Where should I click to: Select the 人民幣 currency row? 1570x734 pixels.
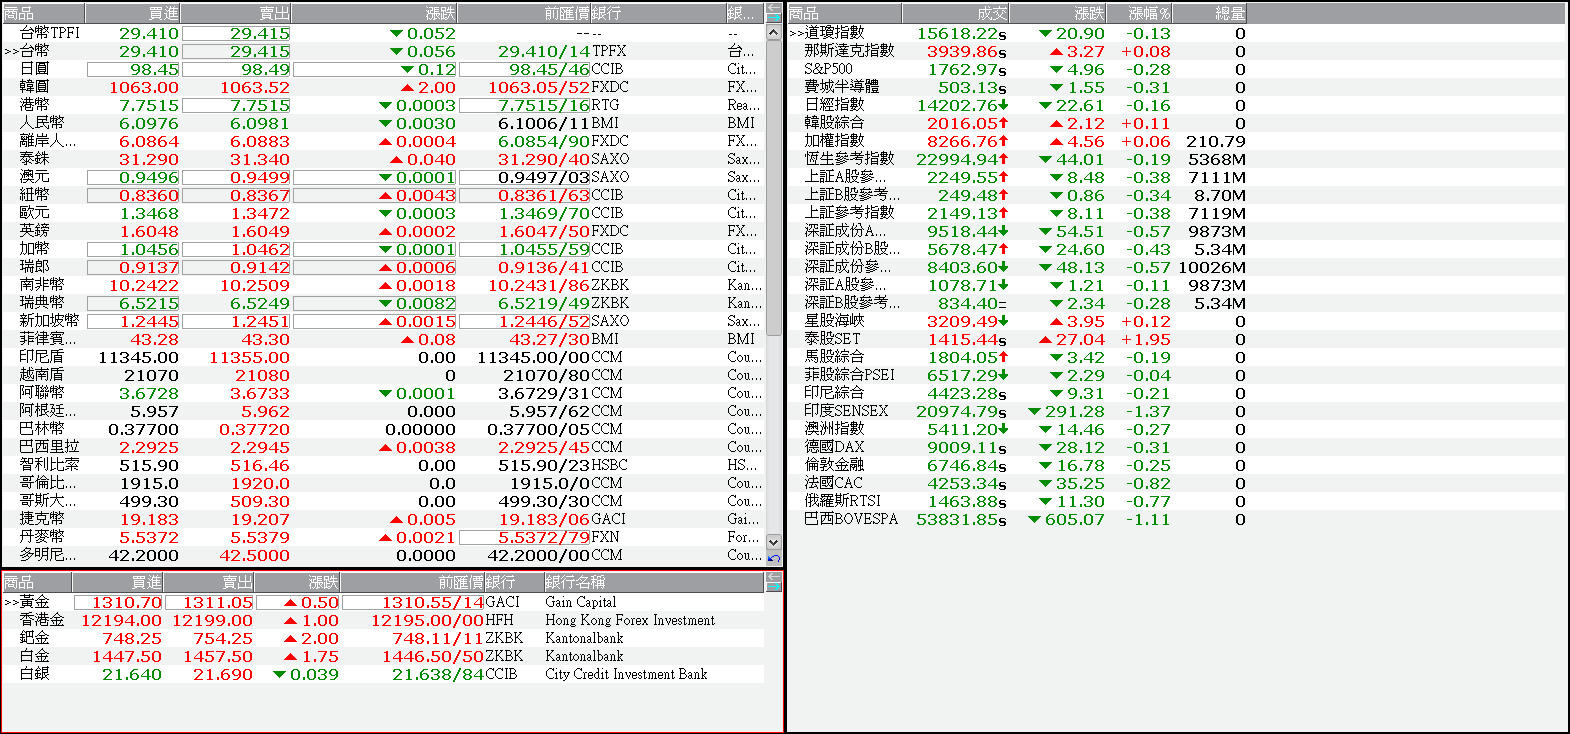[384, 123]
